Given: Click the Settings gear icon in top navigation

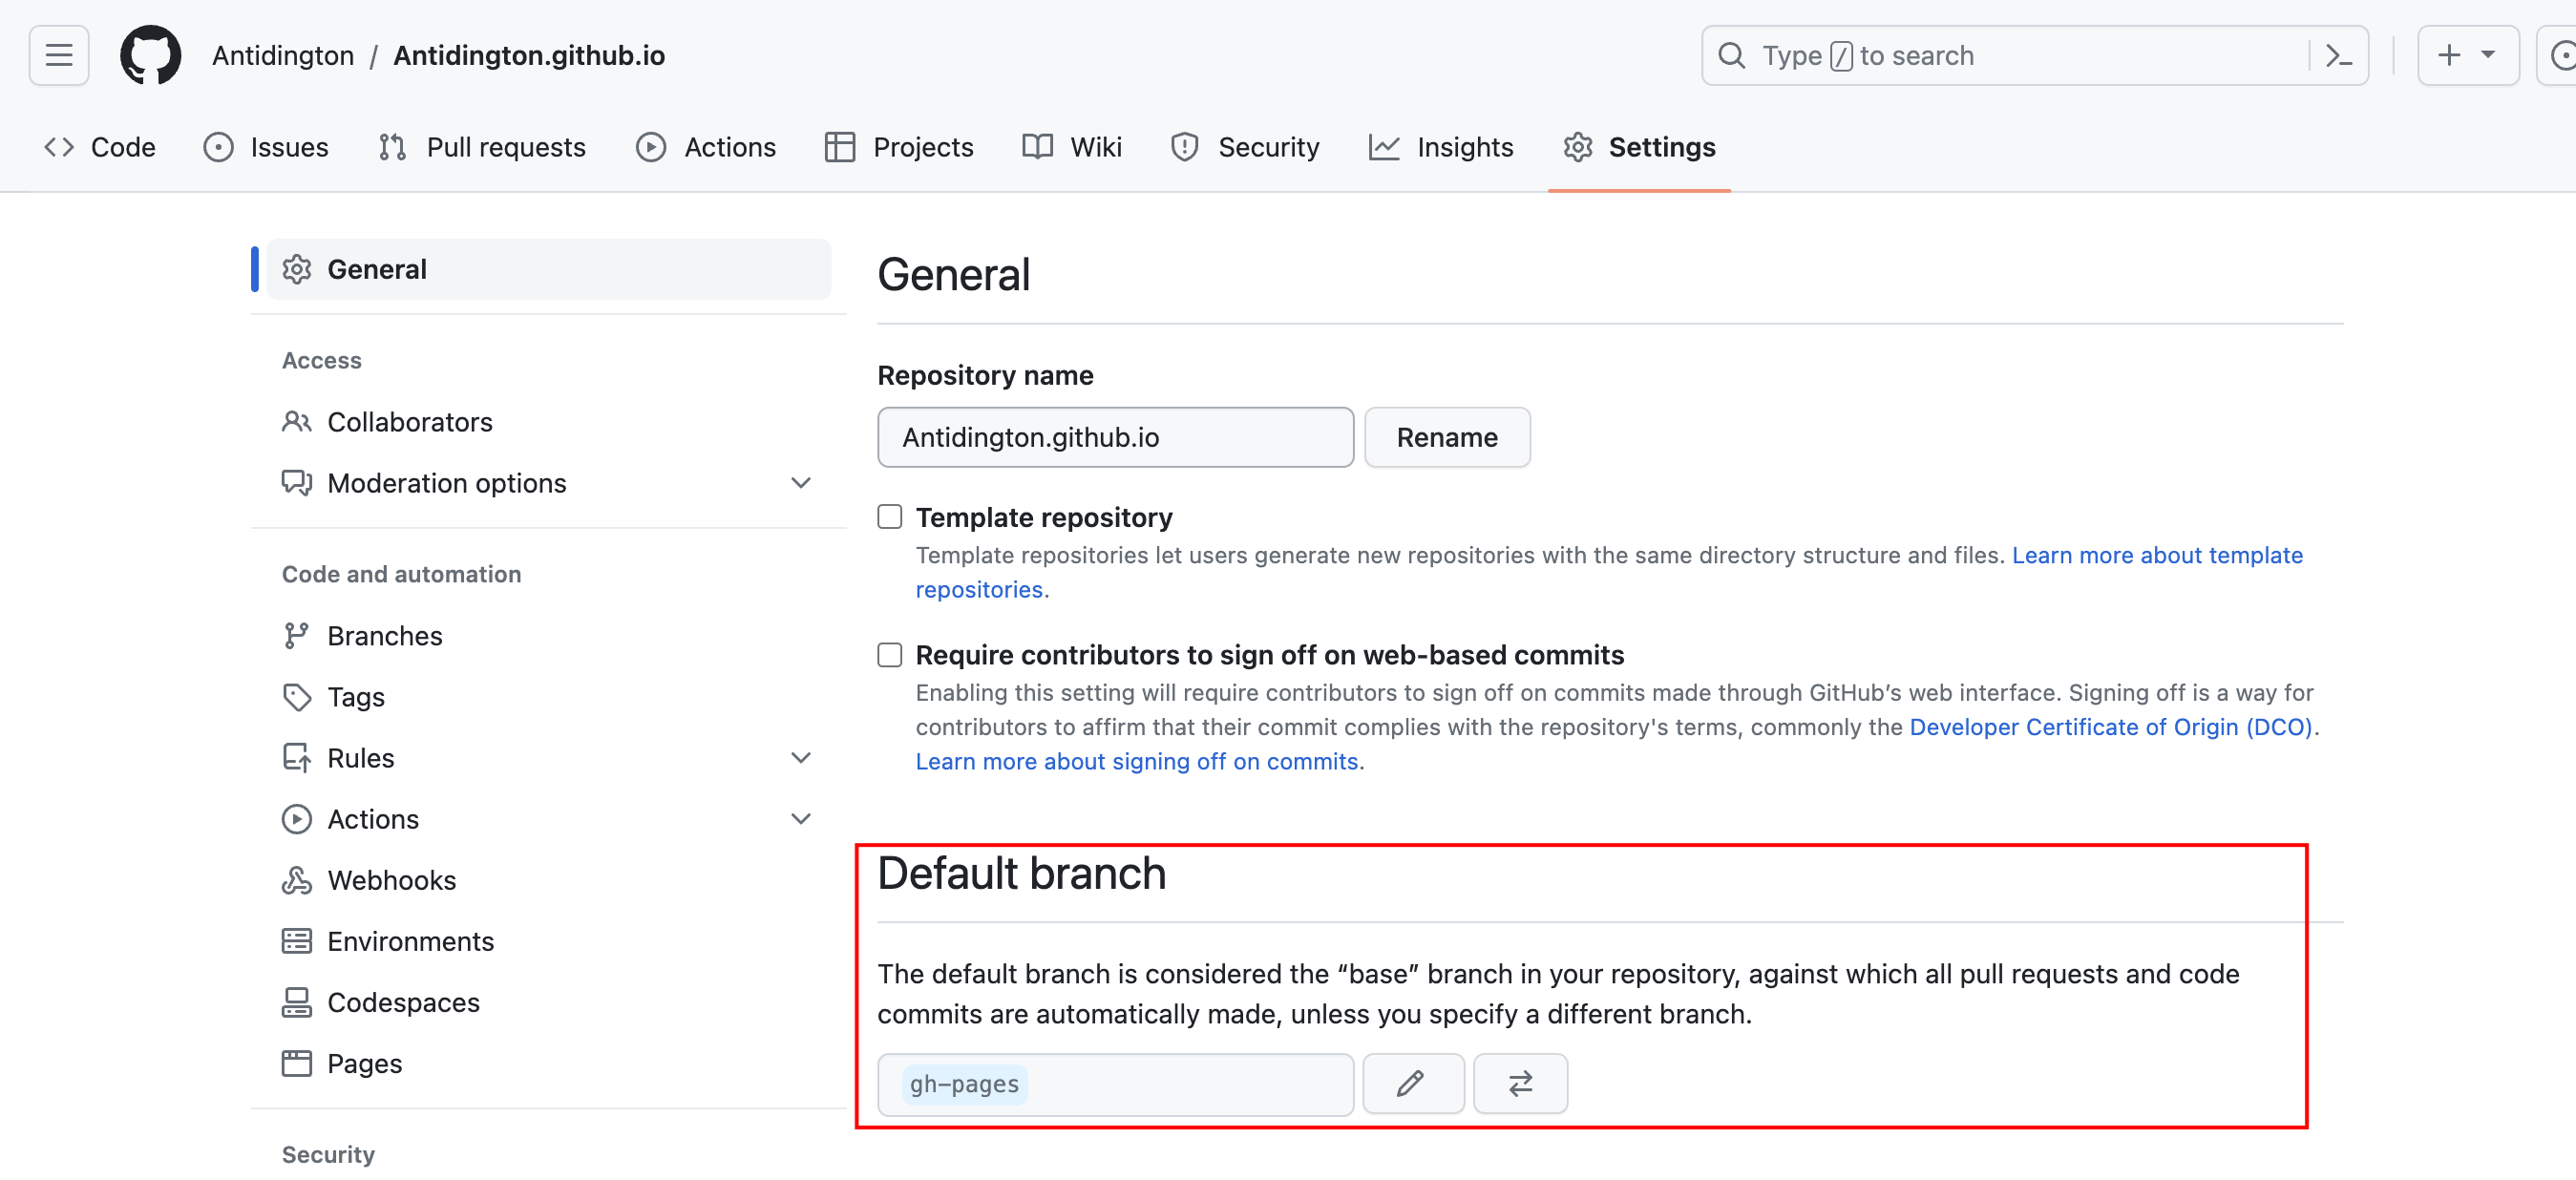Looking at the screenshot, I should 1577,147.
